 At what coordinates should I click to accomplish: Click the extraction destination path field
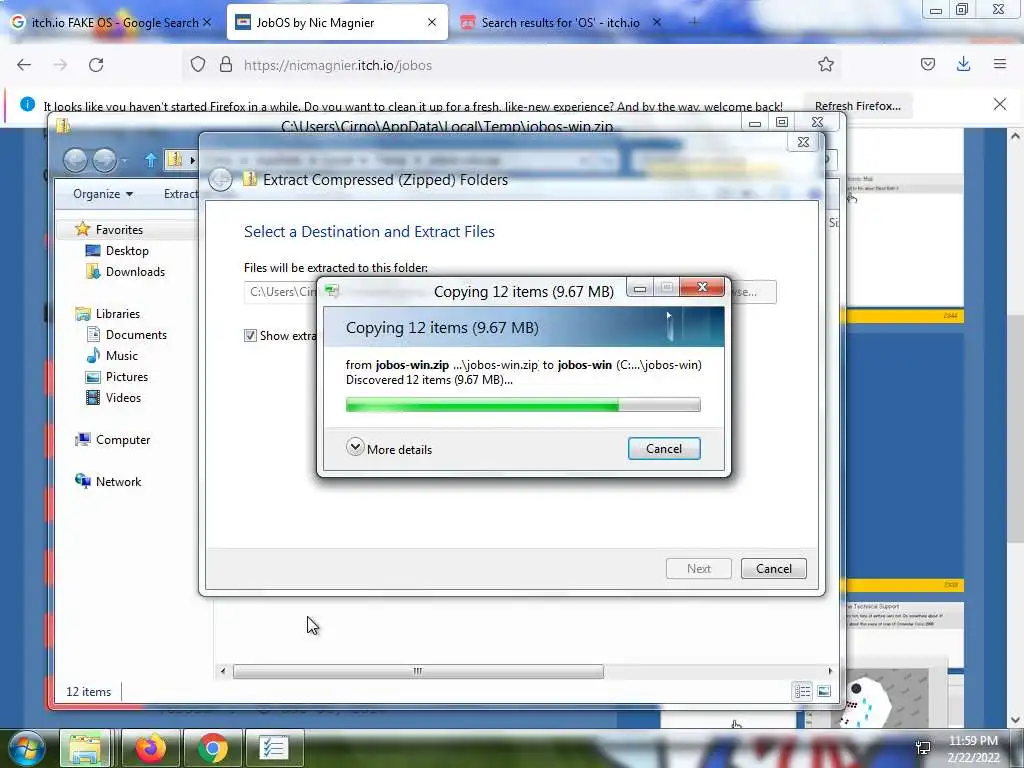click(x=281, y=292)
